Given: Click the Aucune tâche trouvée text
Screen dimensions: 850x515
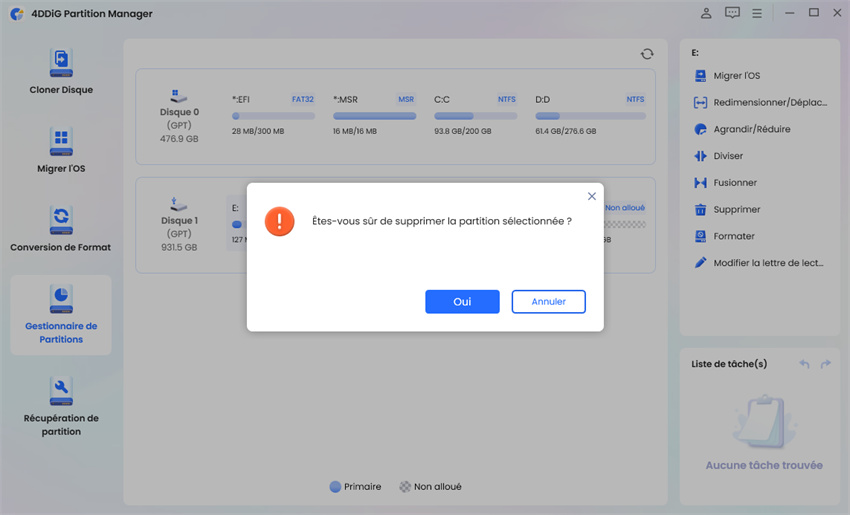Looking at the screenshot, I should coord(764,465).
